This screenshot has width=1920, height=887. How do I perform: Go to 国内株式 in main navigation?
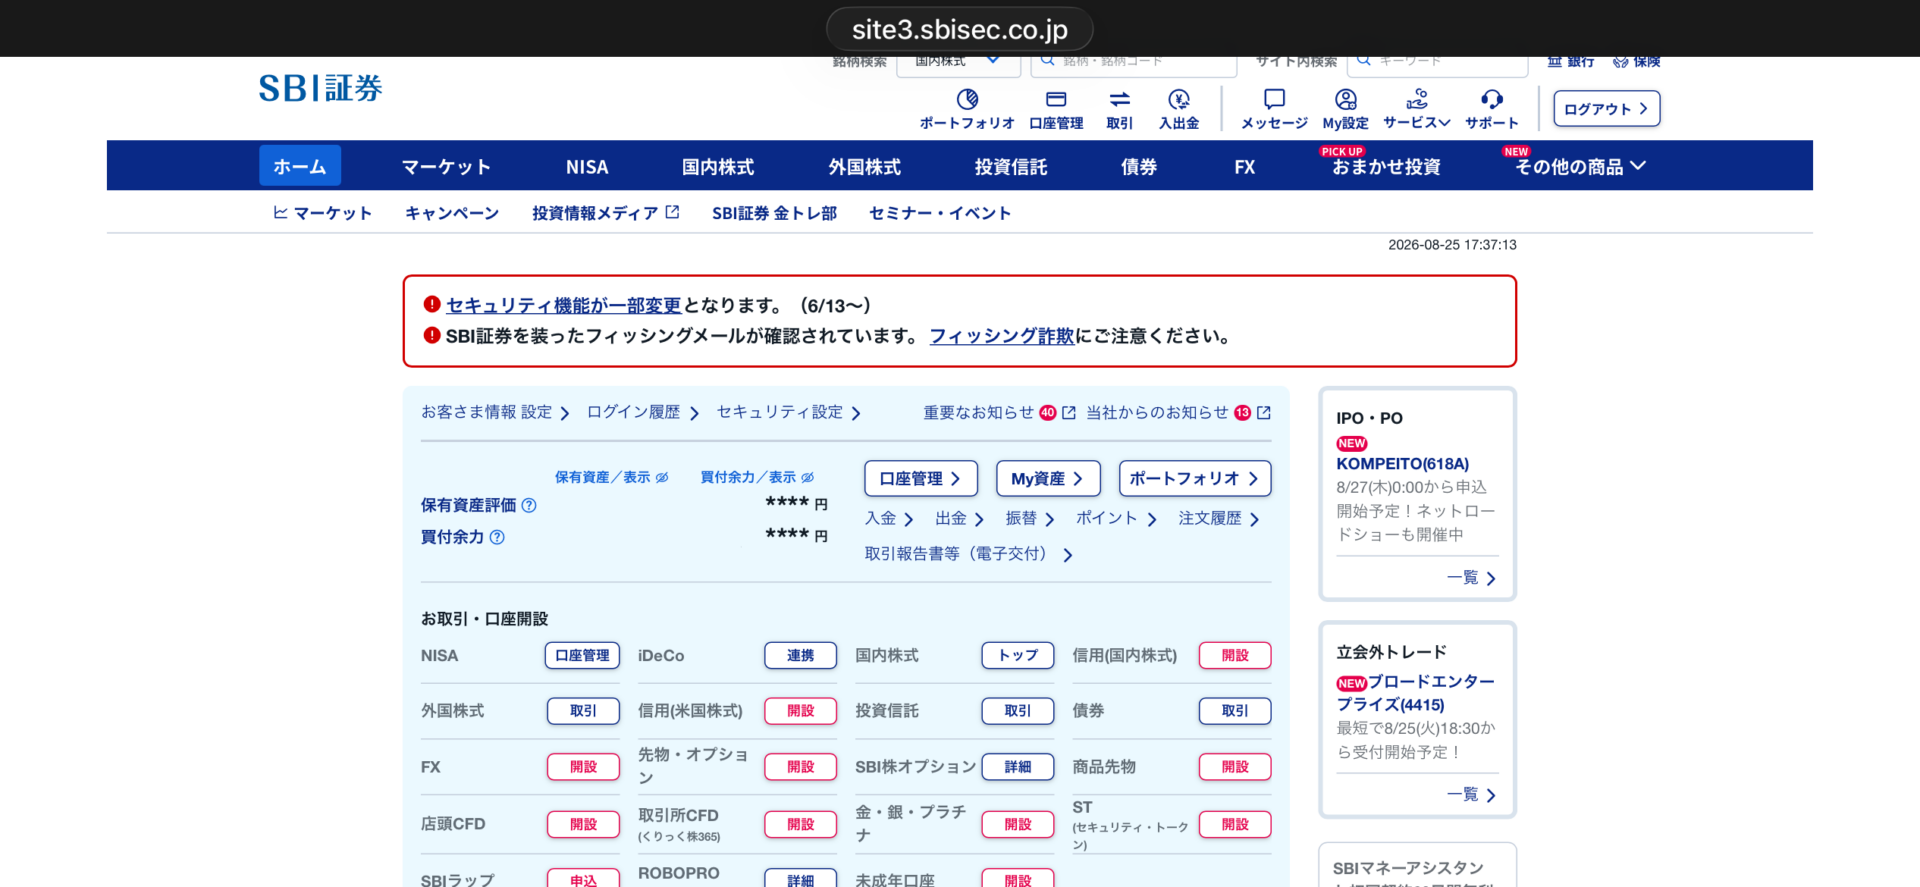tap(718, 167)
